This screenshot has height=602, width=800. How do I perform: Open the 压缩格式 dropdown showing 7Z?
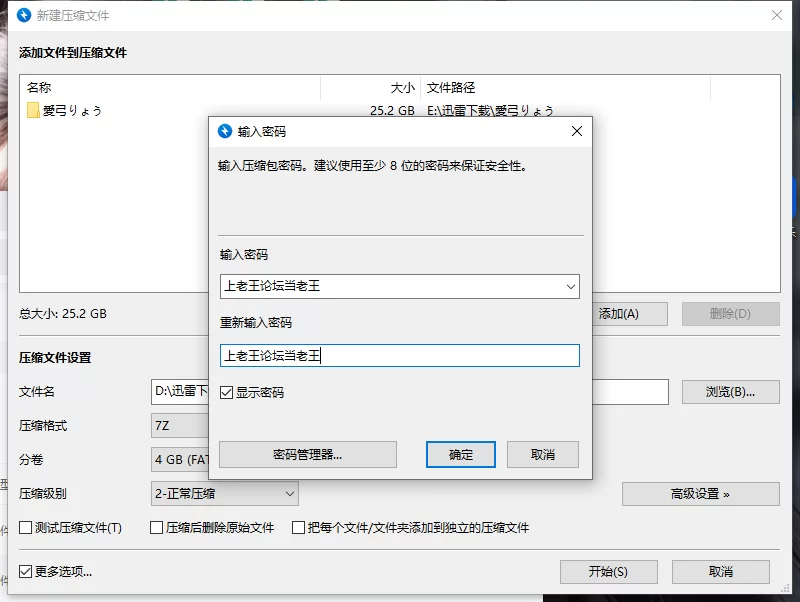point(180,425)
